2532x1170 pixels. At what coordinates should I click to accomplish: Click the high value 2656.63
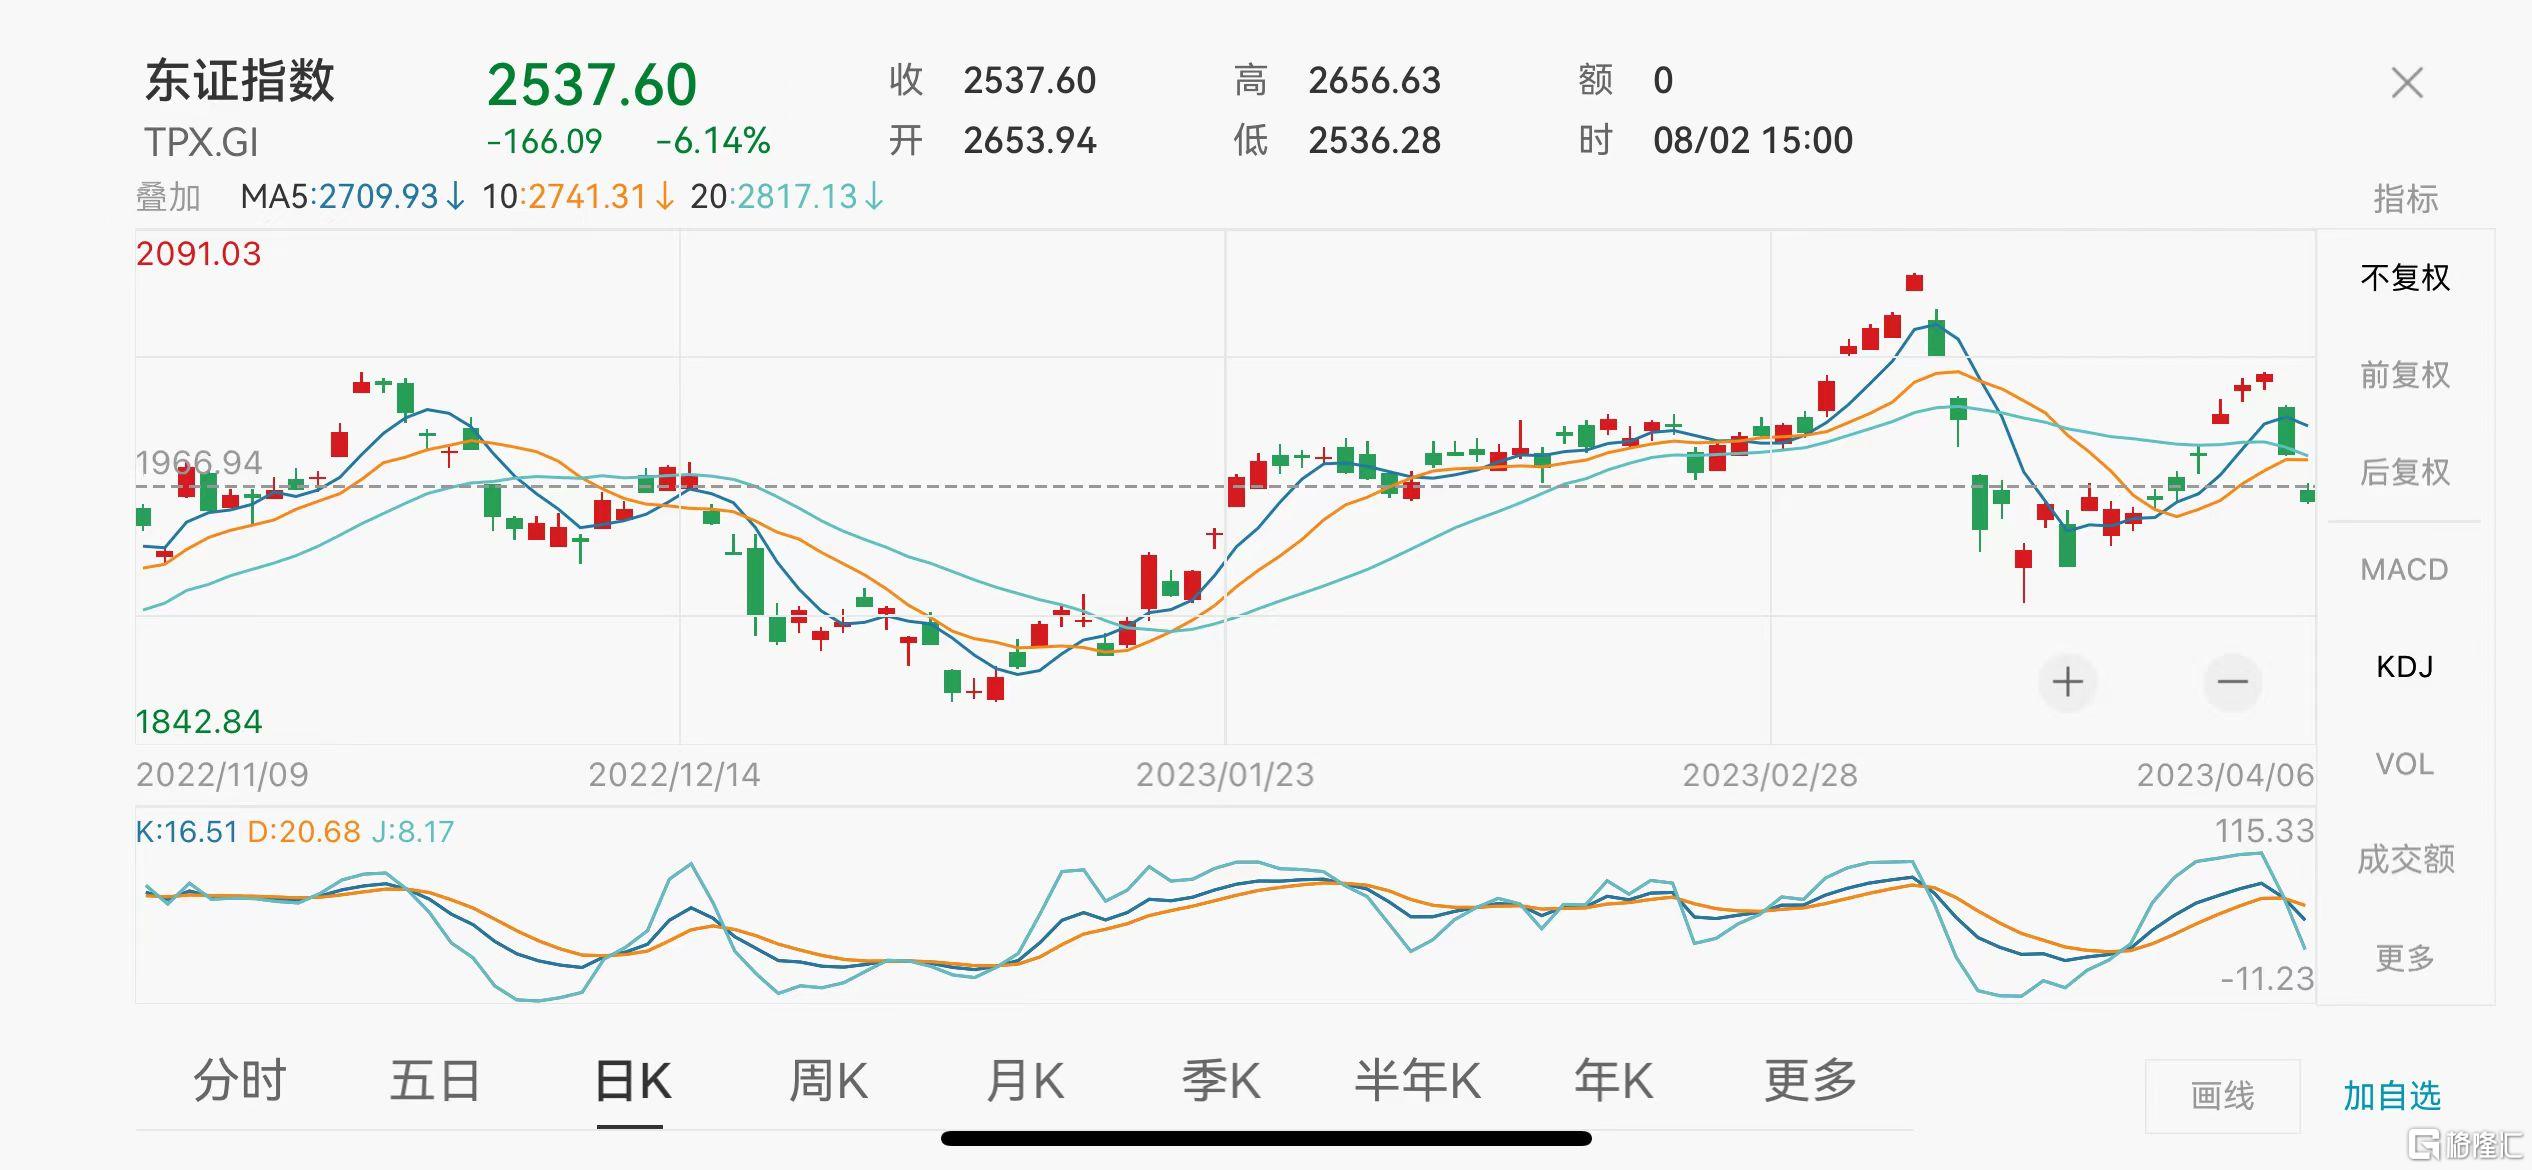coord(1375,81)
